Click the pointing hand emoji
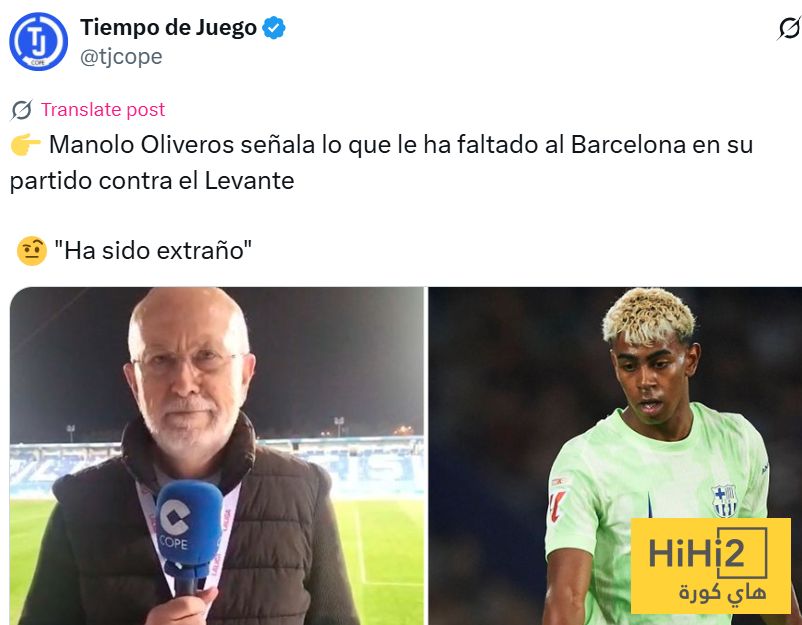 pos(25,145)
